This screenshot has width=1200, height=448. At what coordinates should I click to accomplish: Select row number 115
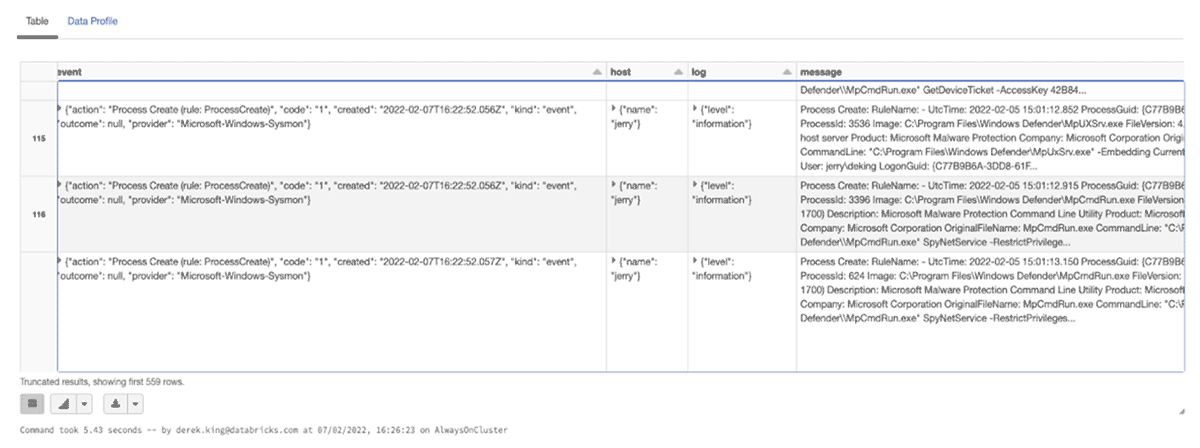click(40, 139)
